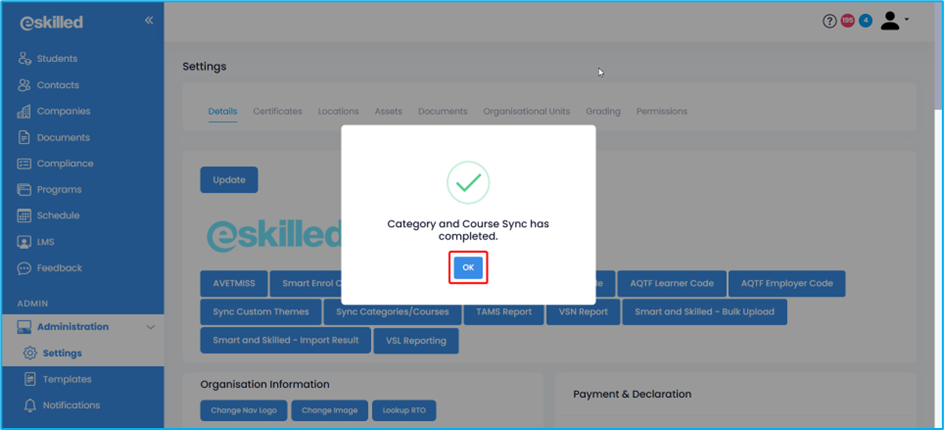Click the TAMS Report button
The width and height of the screenshot is (944, 430).
click(504, 312)
